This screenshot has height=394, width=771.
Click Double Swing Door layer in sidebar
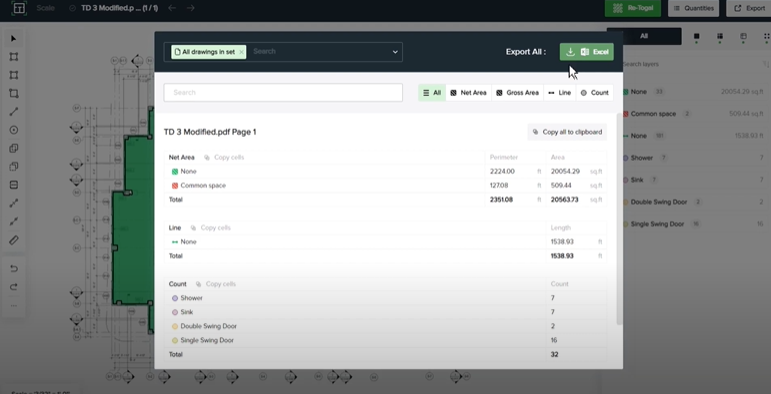click(693, 202)
